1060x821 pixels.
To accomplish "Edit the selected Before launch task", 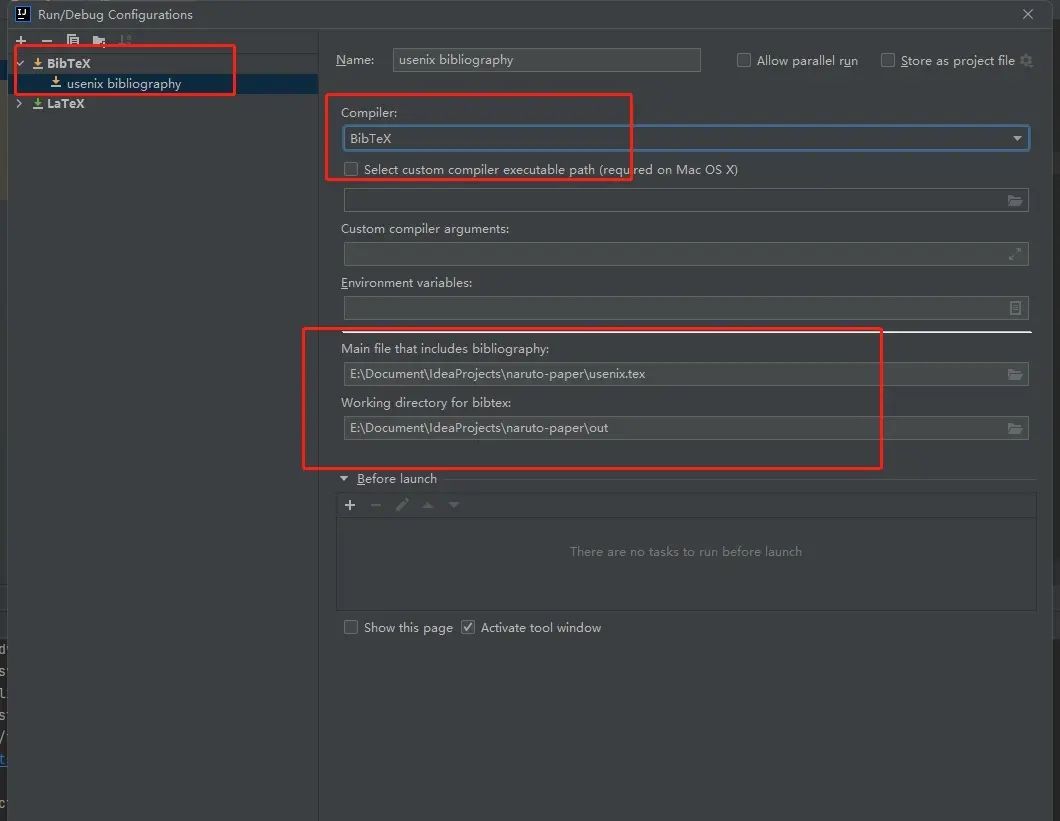I will coord(402,505).
